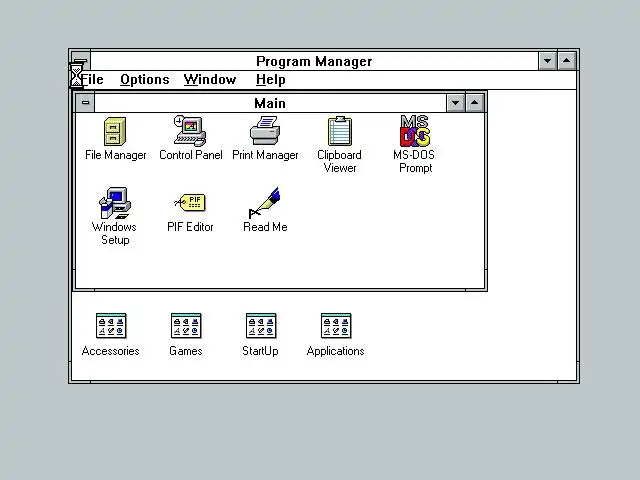
Task: Select the Windows Setup icon
Action: (x=115, y=203)
